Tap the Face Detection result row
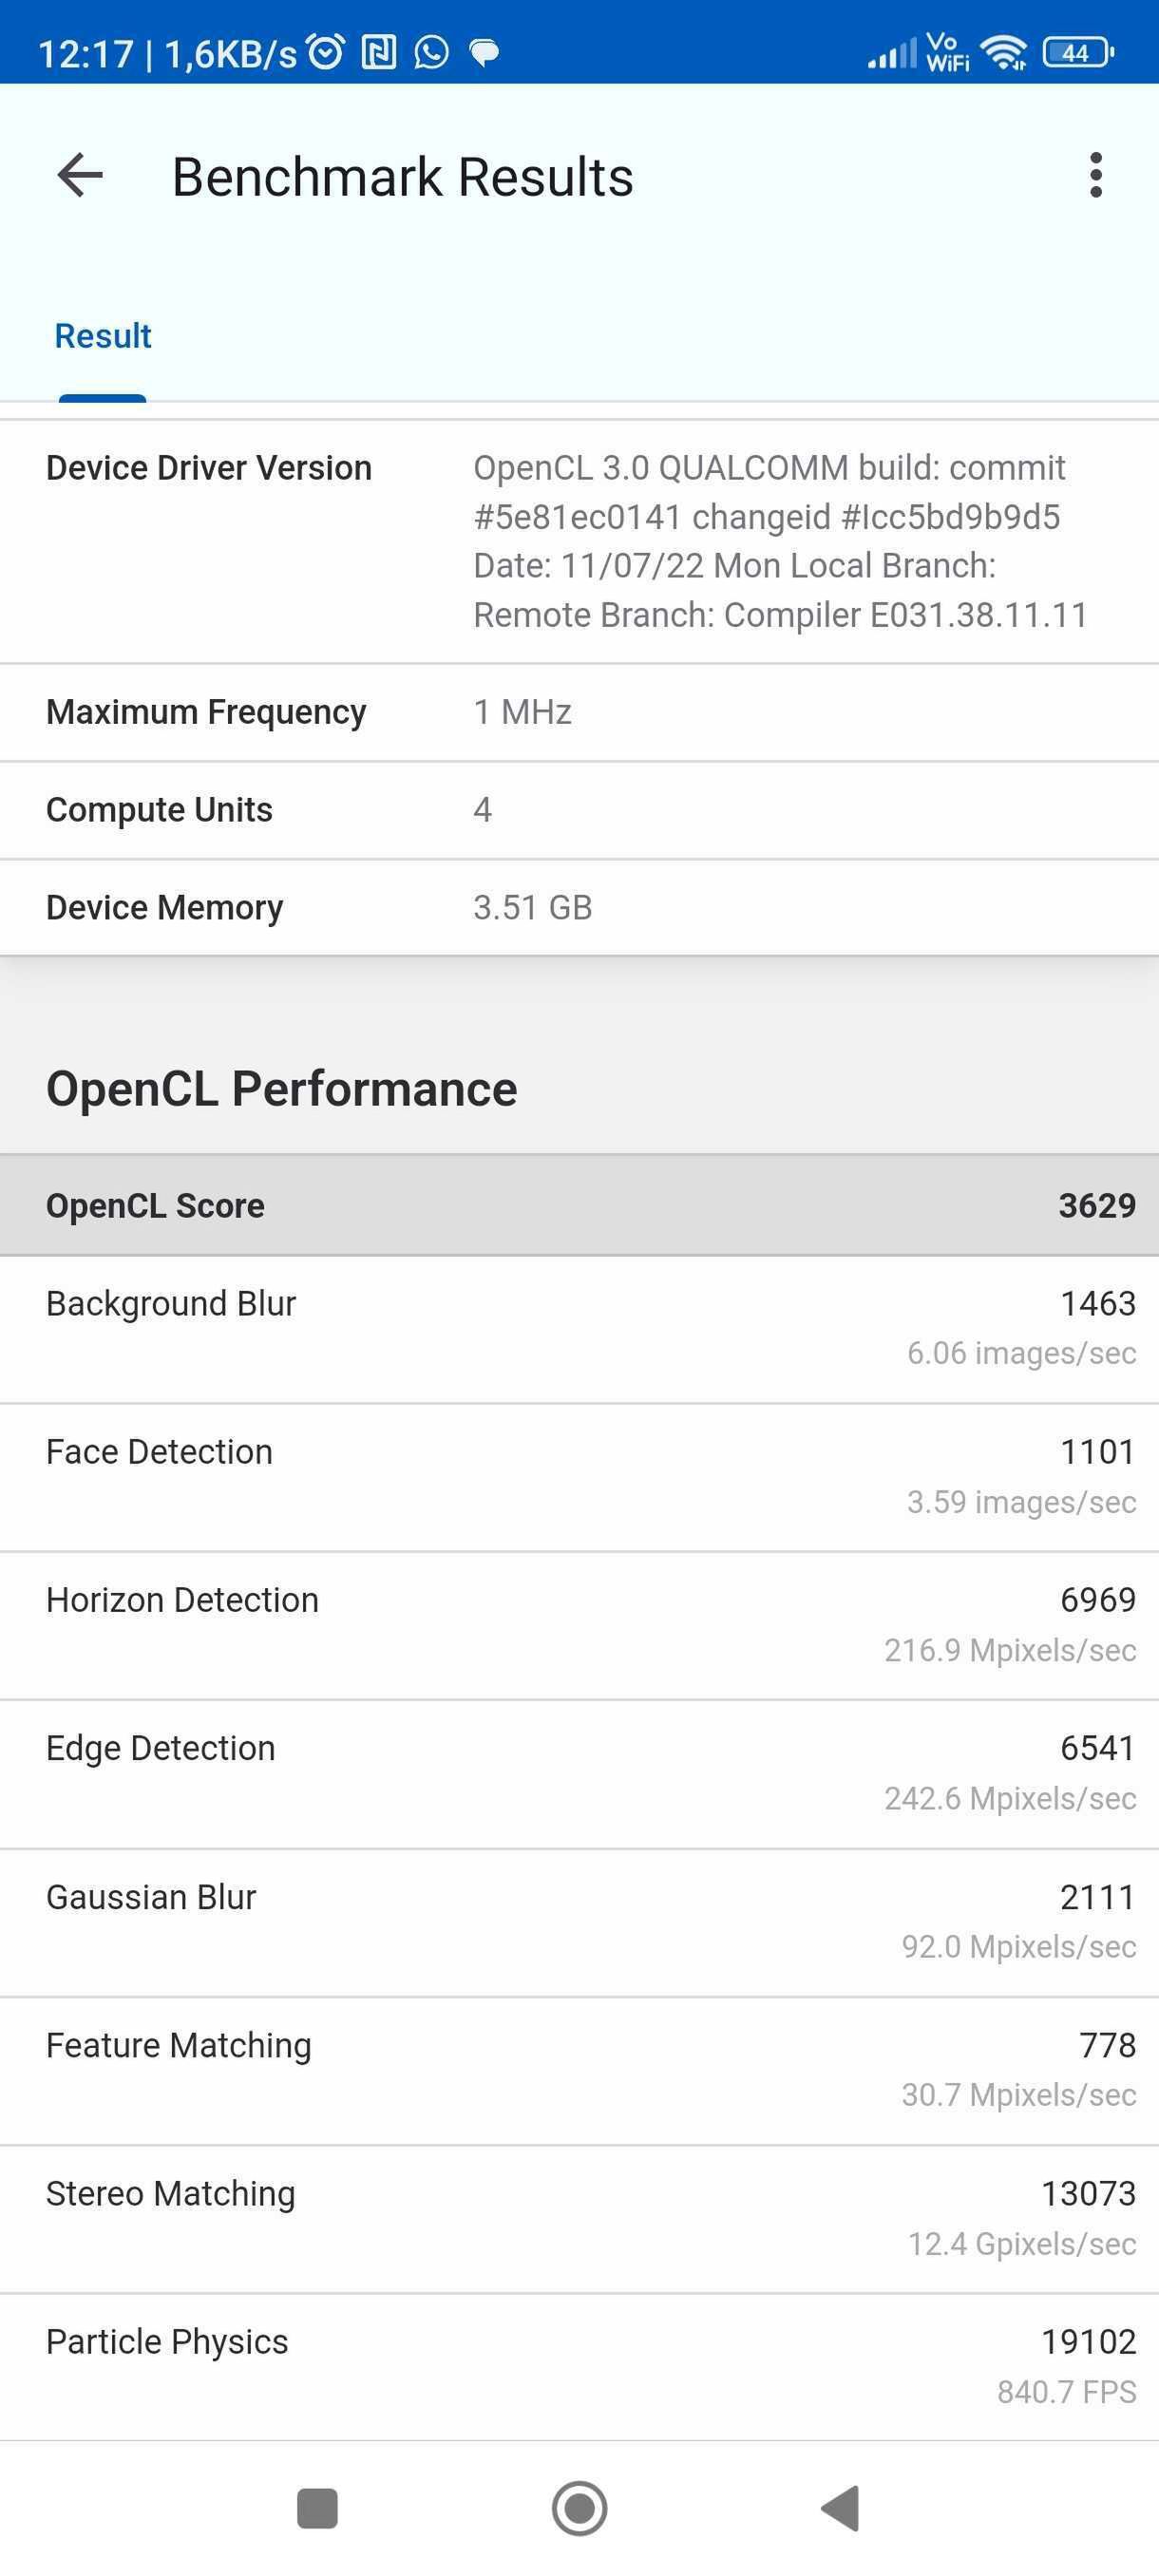The height and width of the screenshot is (2576, 1159). tap(580, 1477)
